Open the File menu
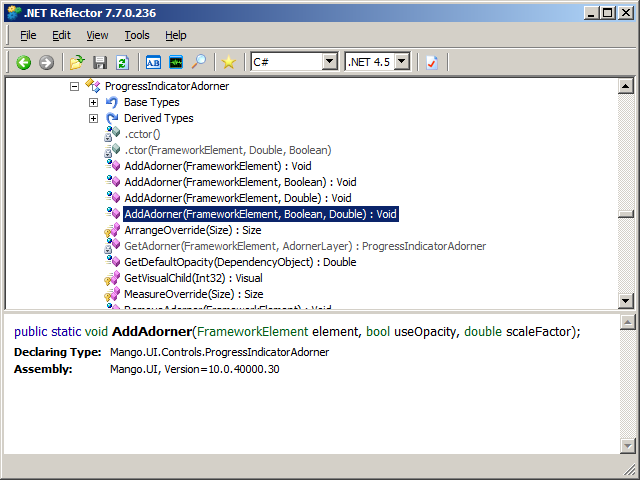Image resolution: width=640 pixels, height=480 pixels. coord(28,35)
